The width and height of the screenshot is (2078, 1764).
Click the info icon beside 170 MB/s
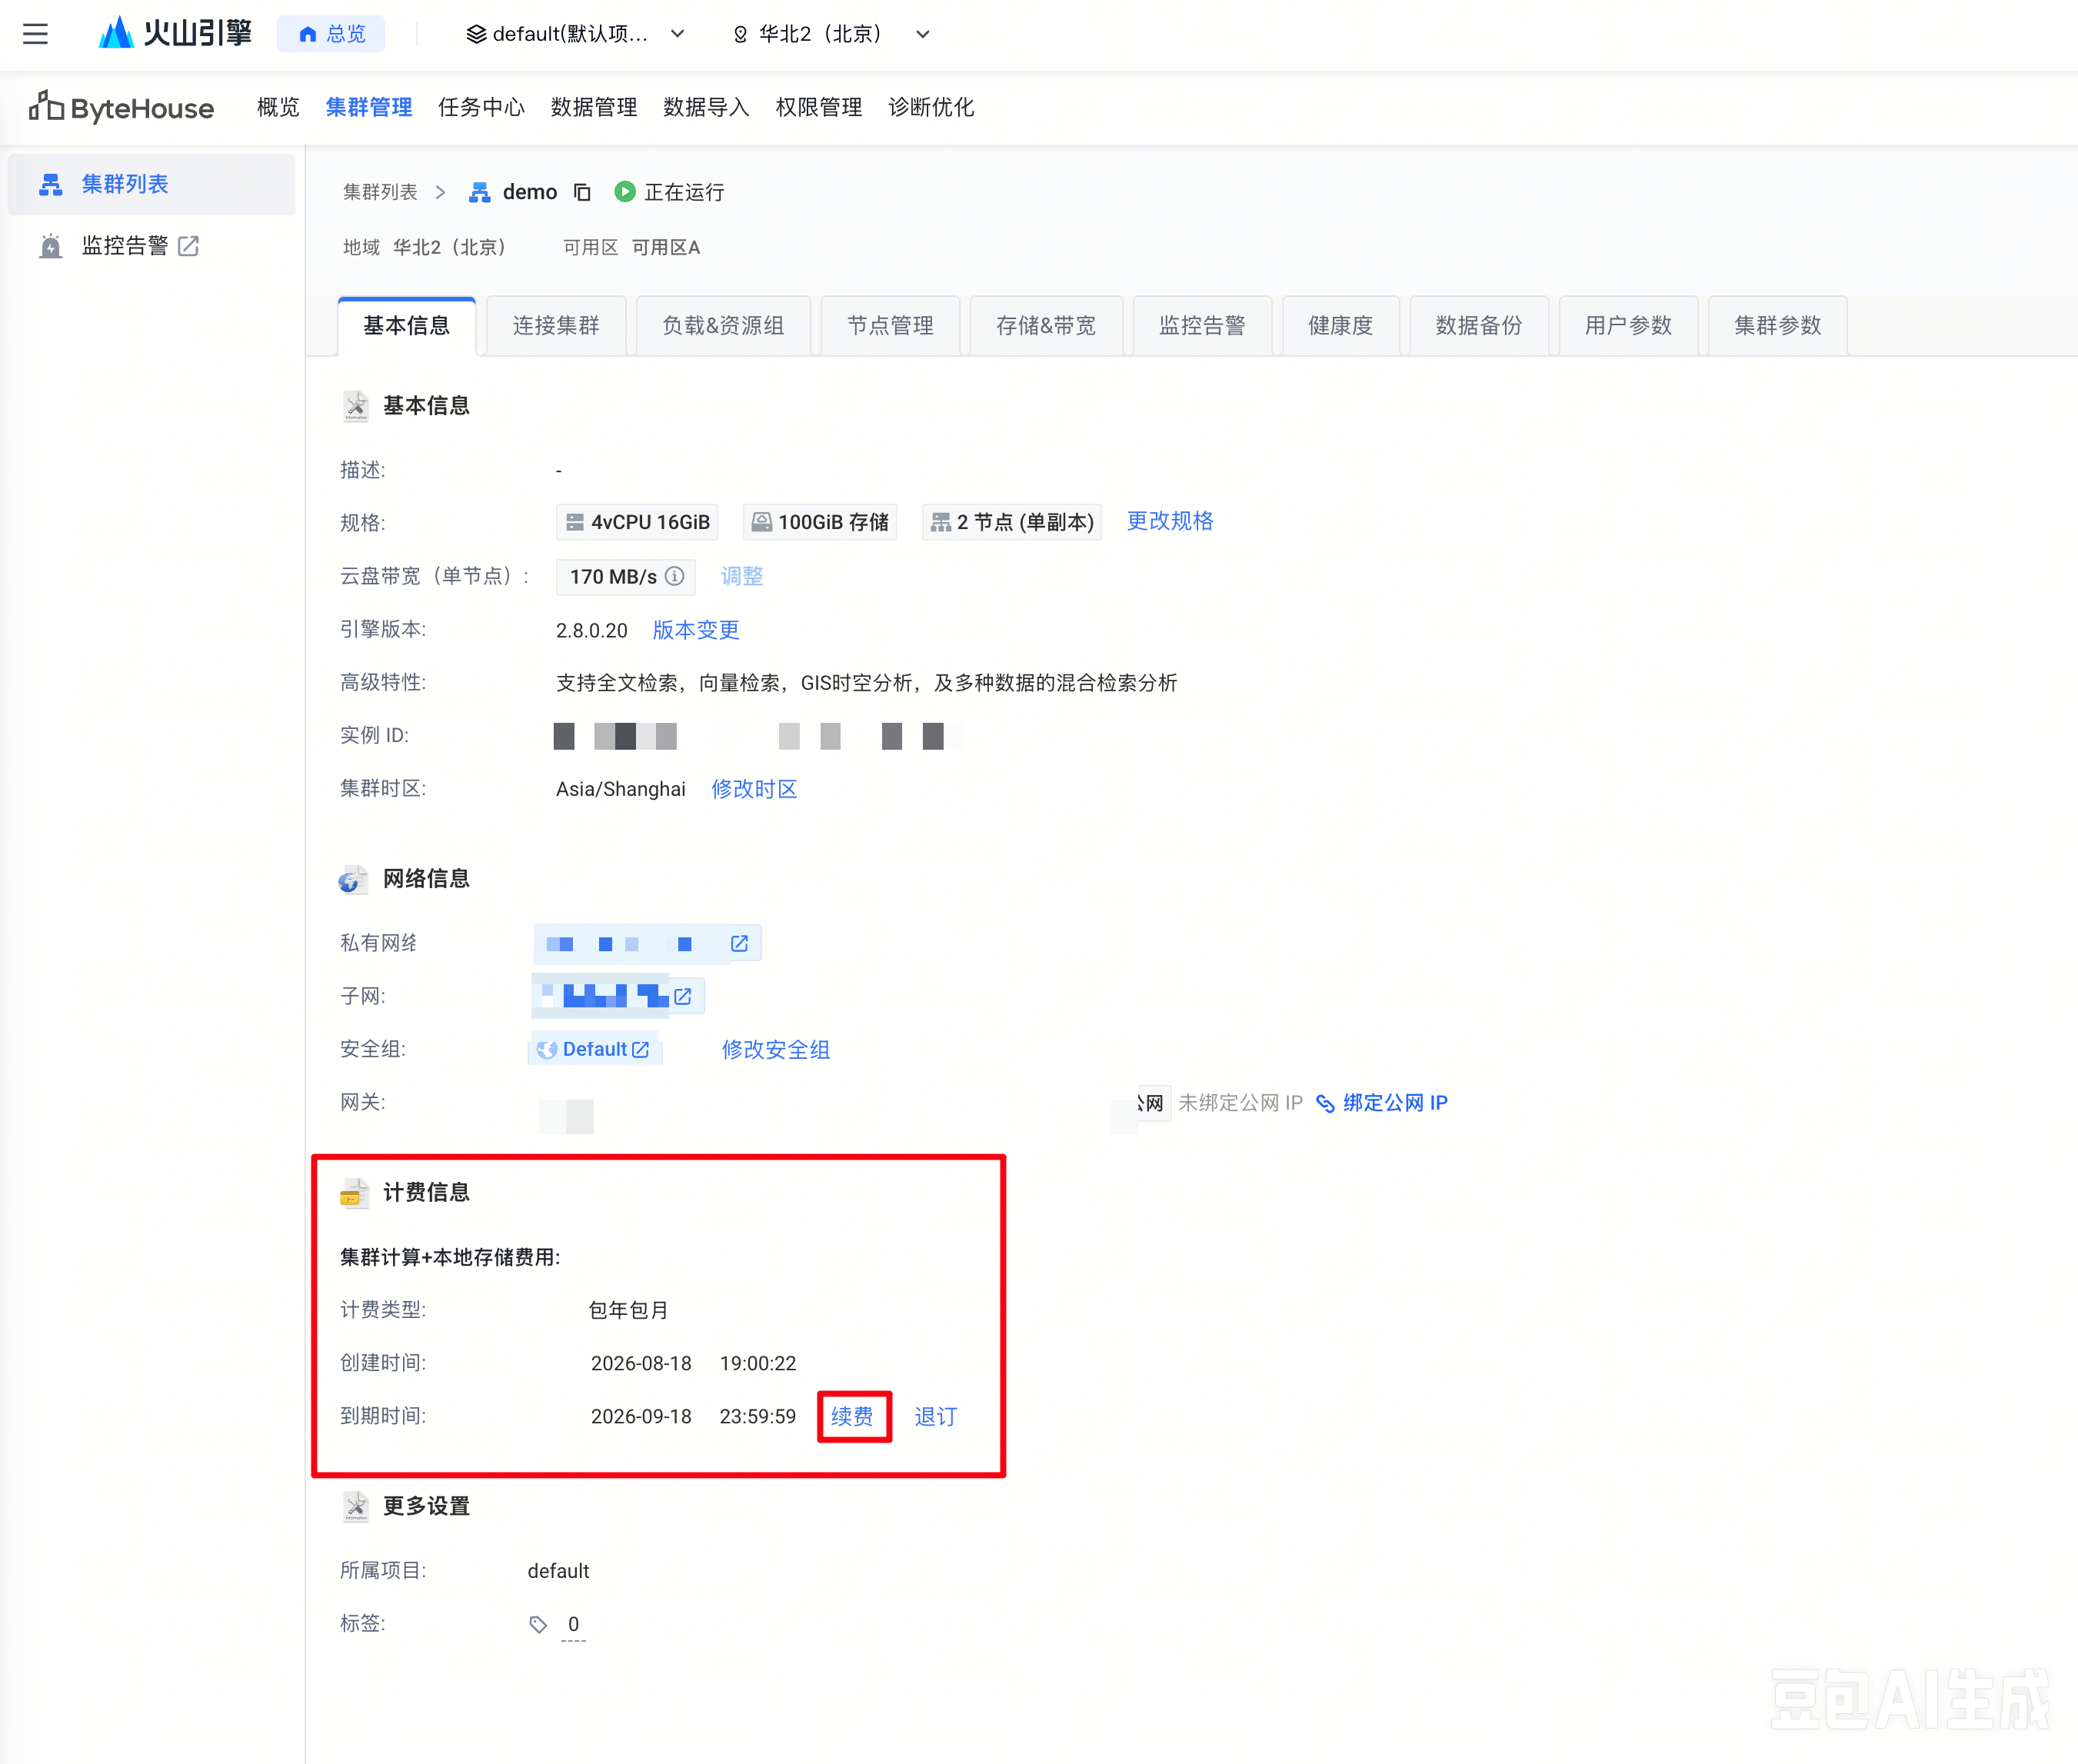675,576
